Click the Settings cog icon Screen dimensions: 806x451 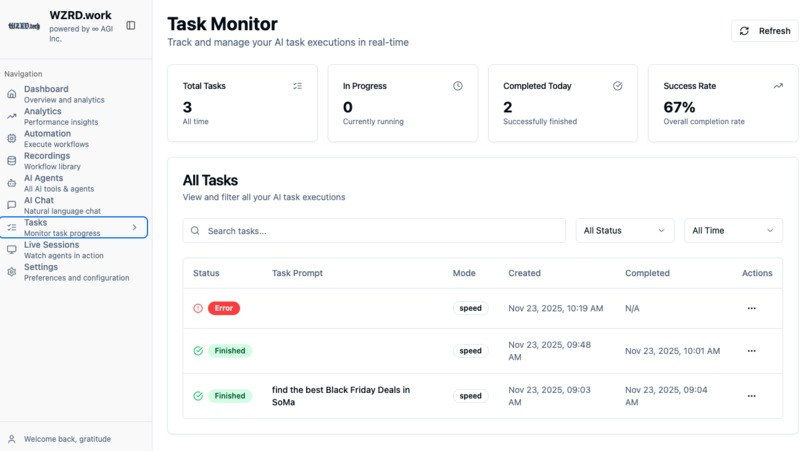12,272
